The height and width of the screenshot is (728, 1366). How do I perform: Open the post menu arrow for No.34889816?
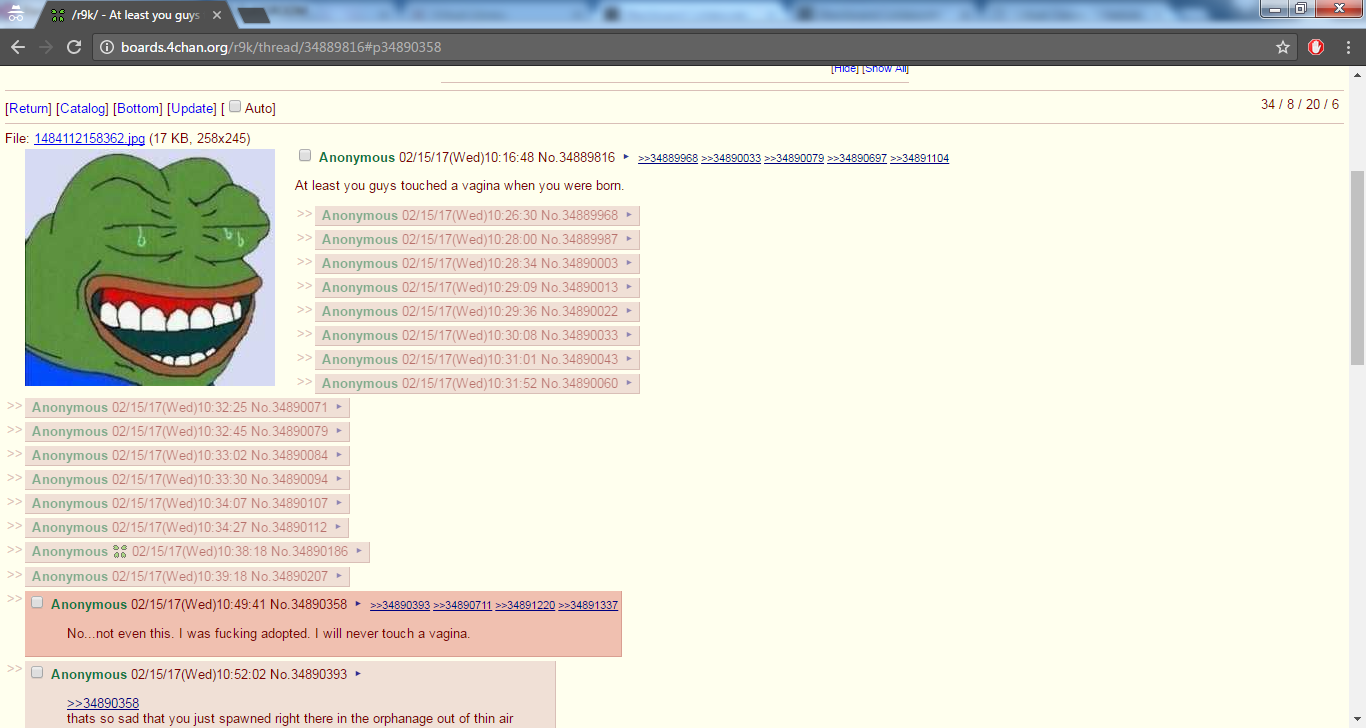[626, 156]
